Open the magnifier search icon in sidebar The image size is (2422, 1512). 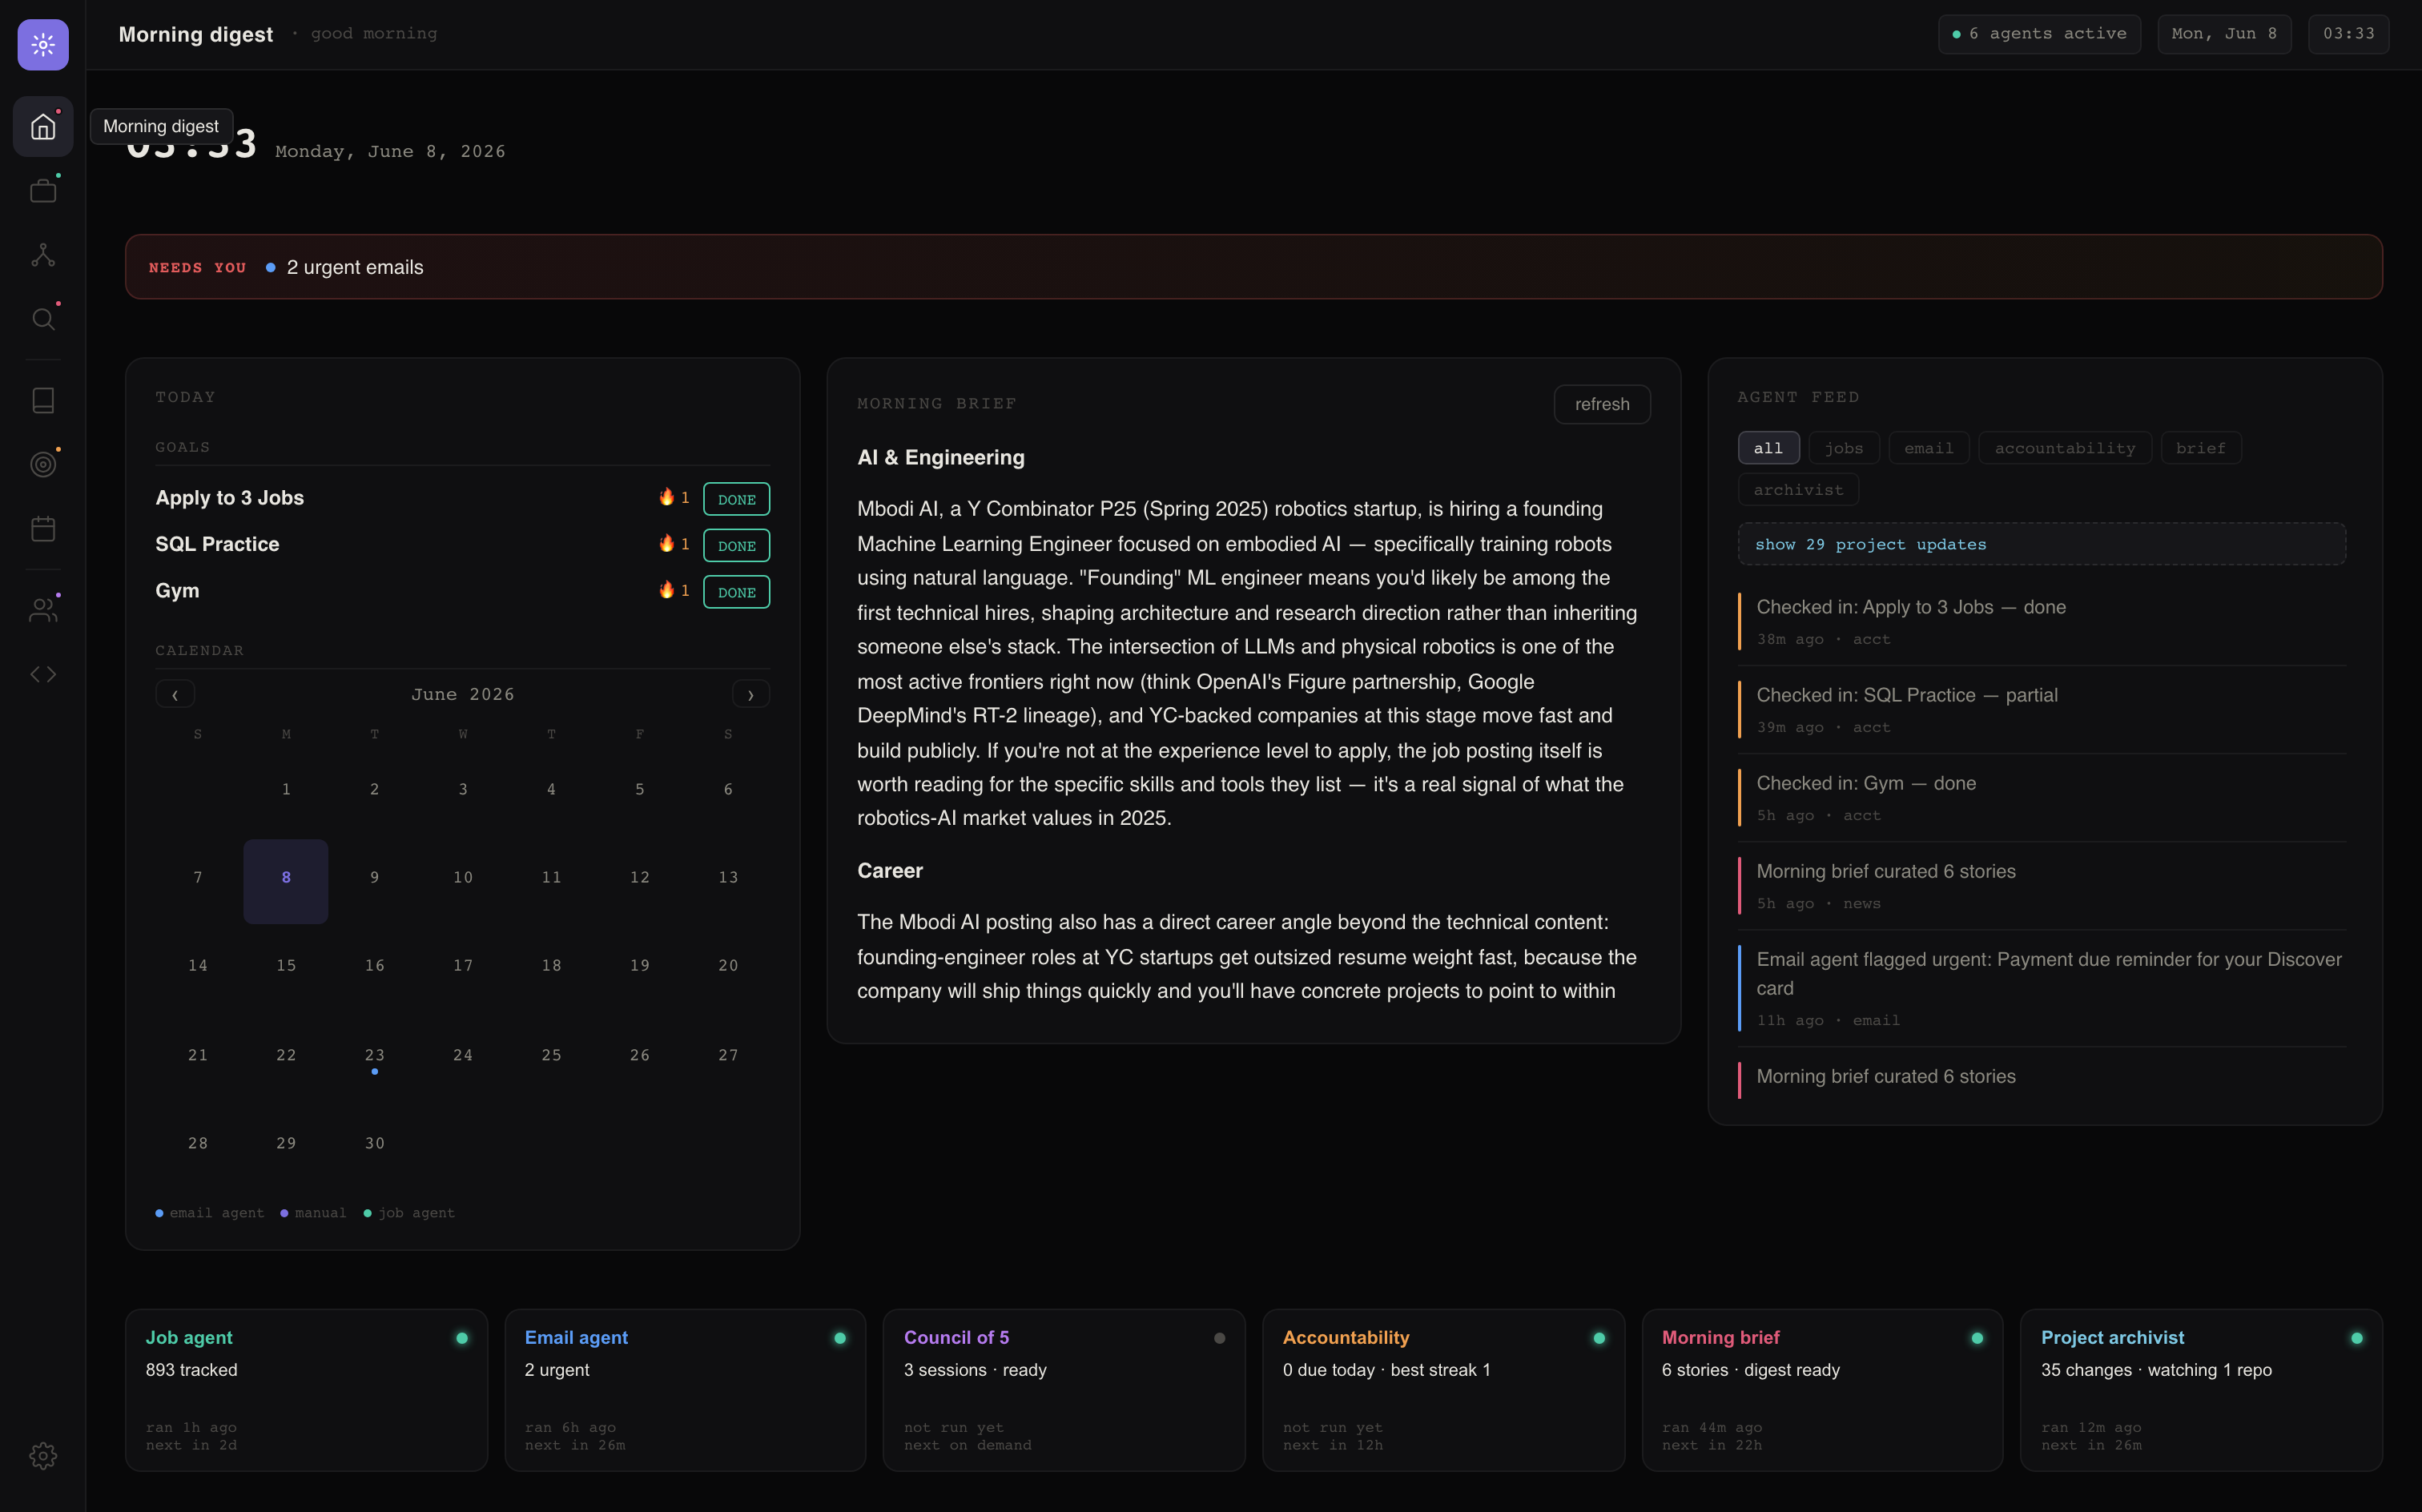pos(43,319)
